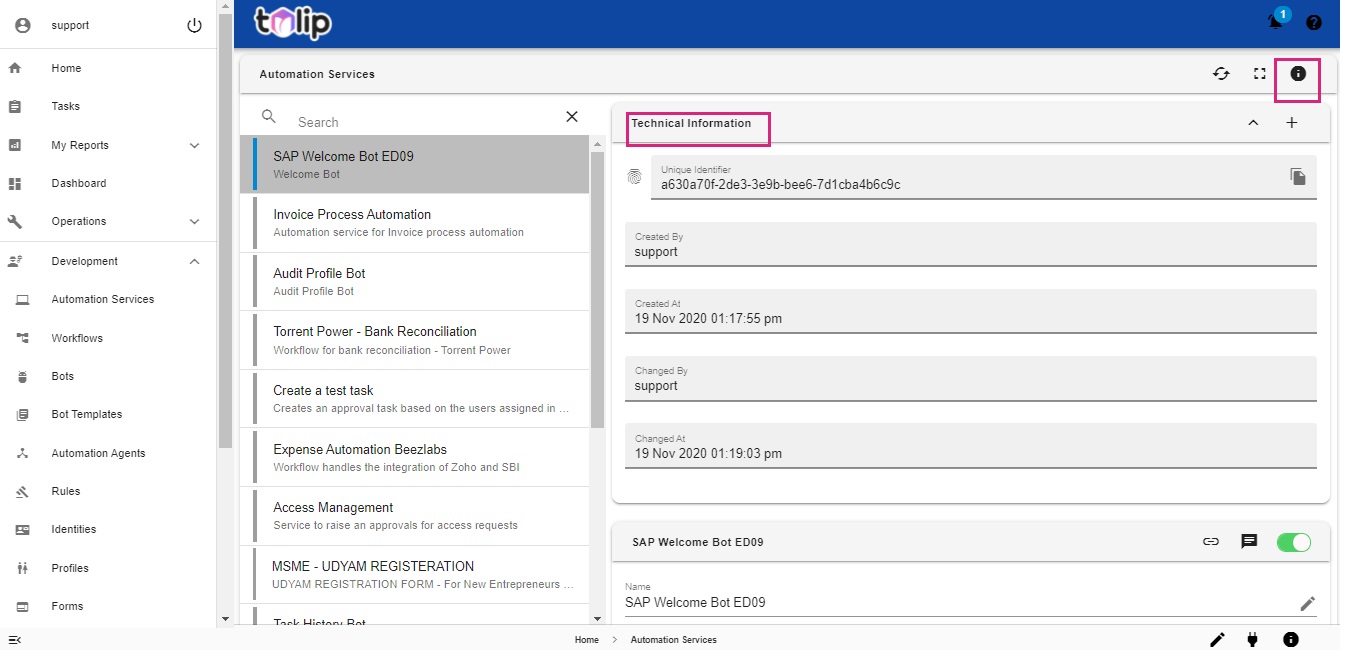
Task: Toggle fullscreen view icon
Action: tap(1260, 73)
